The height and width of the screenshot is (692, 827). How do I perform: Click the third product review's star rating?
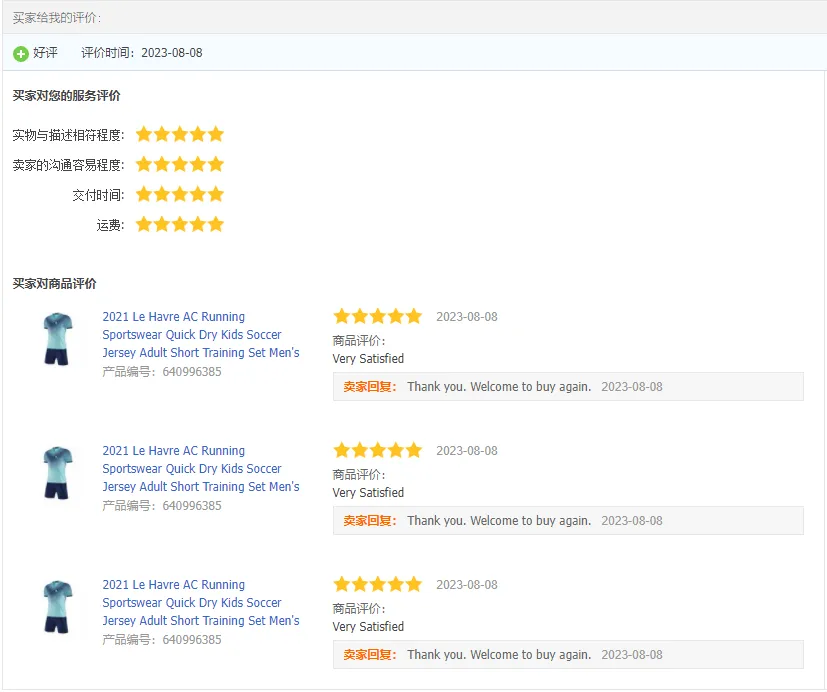pyautogui.click(x=377, y=584)
